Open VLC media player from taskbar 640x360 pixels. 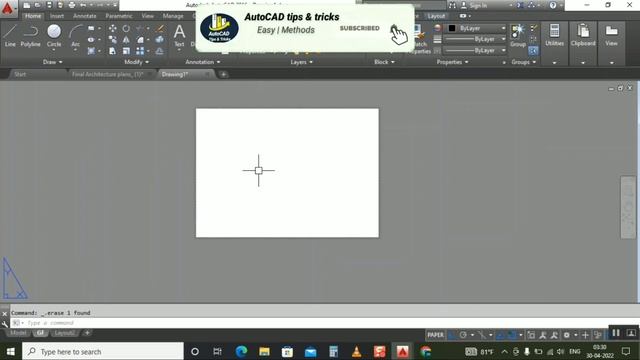point(356,351)
